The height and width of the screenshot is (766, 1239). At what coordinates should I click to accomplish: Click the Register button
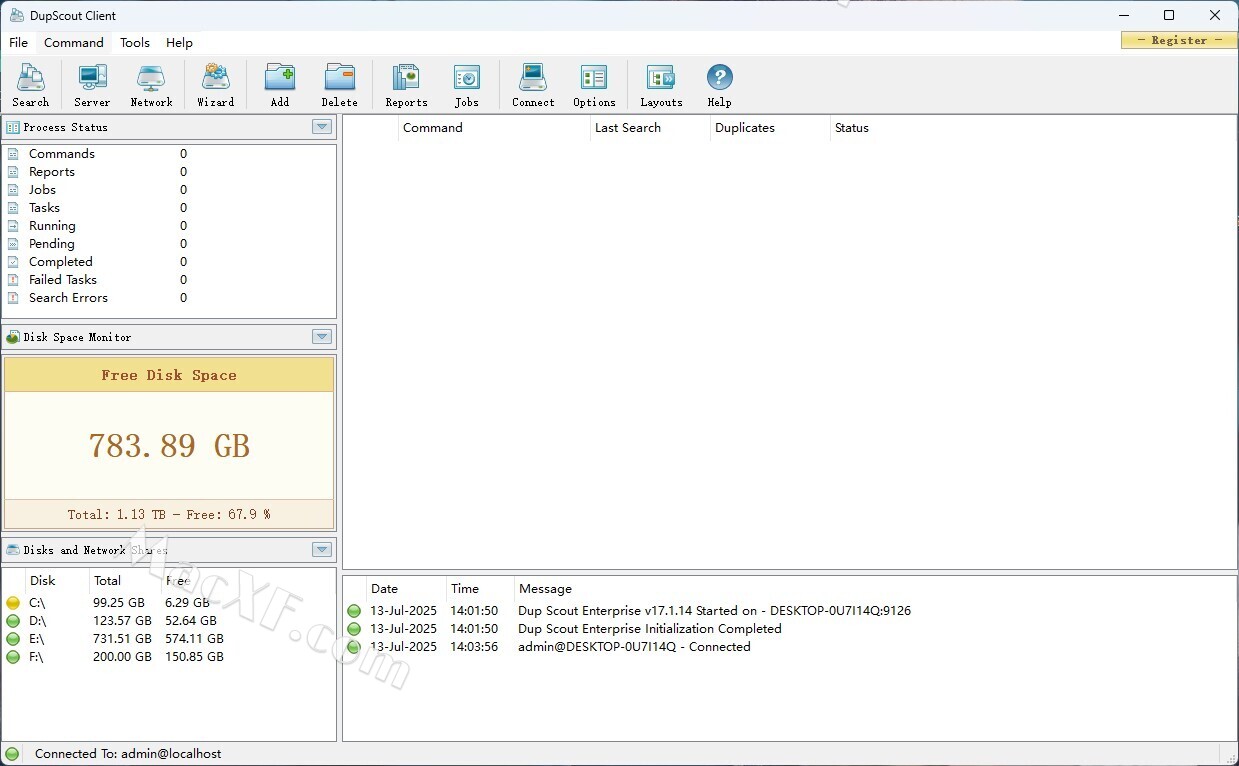click(x=1179, y=40)
